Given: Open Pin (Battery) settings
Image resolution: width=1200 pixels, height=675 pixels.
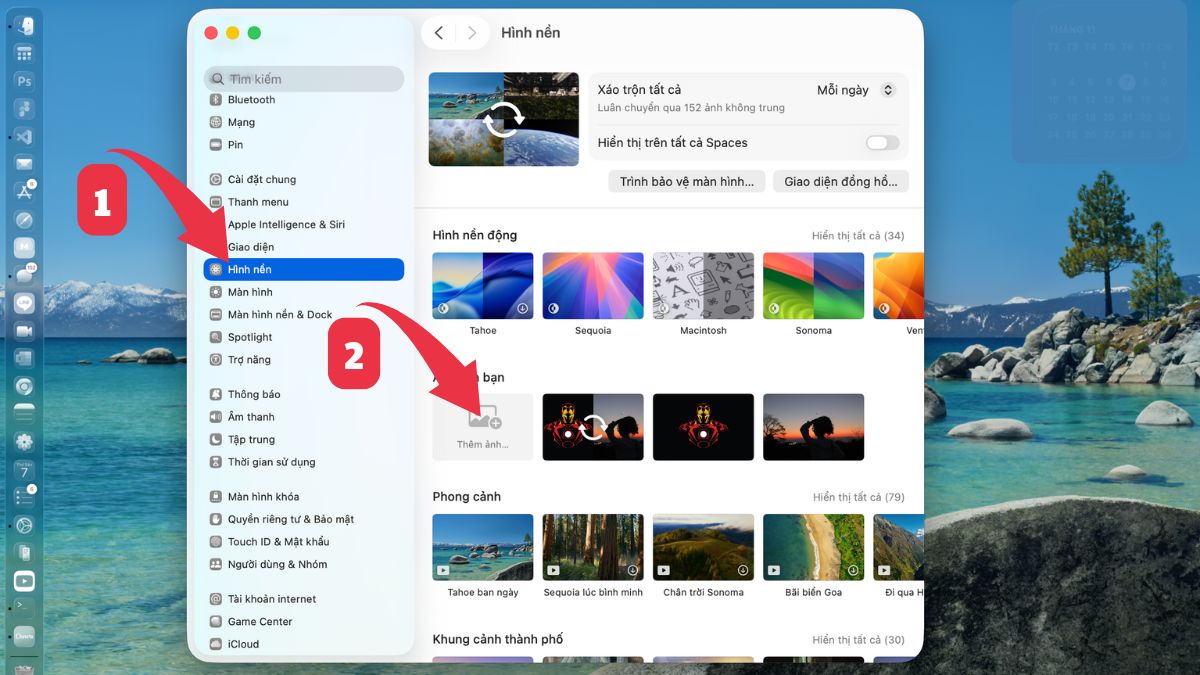Looking at the screenshot, I should coord(236,144).
